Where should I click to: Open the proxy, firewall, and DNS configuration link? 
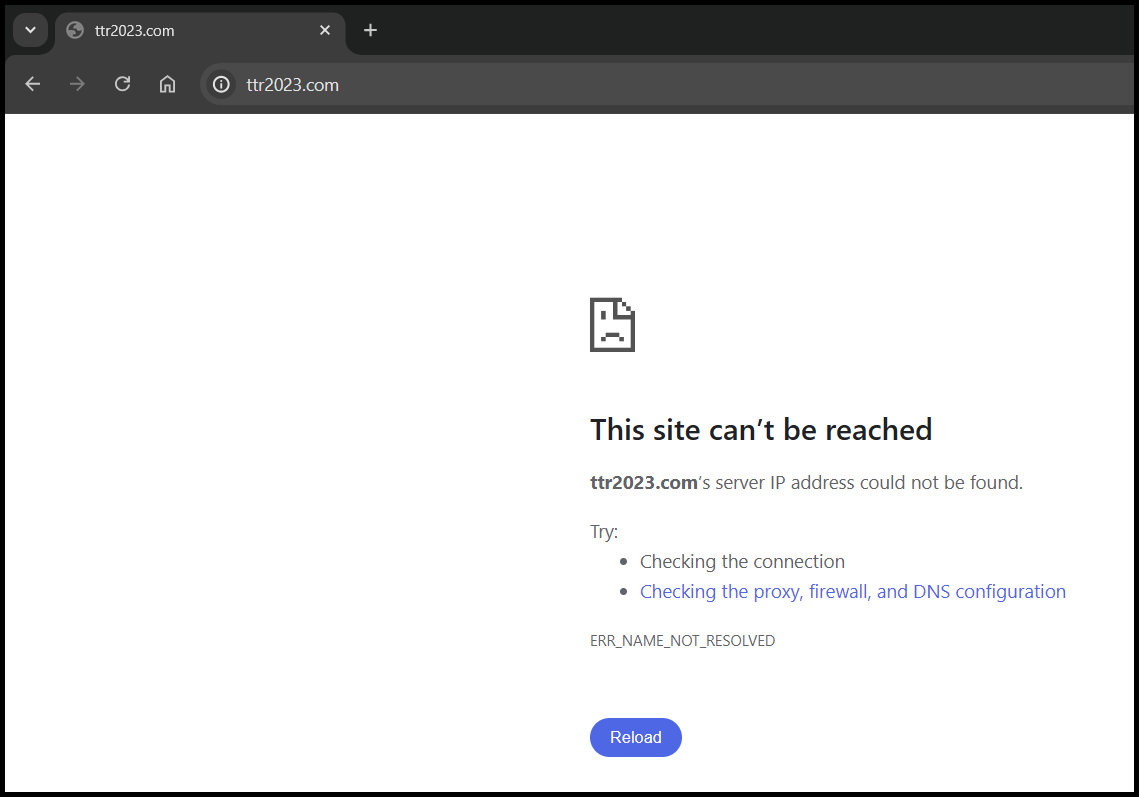[x=852, y=592]
